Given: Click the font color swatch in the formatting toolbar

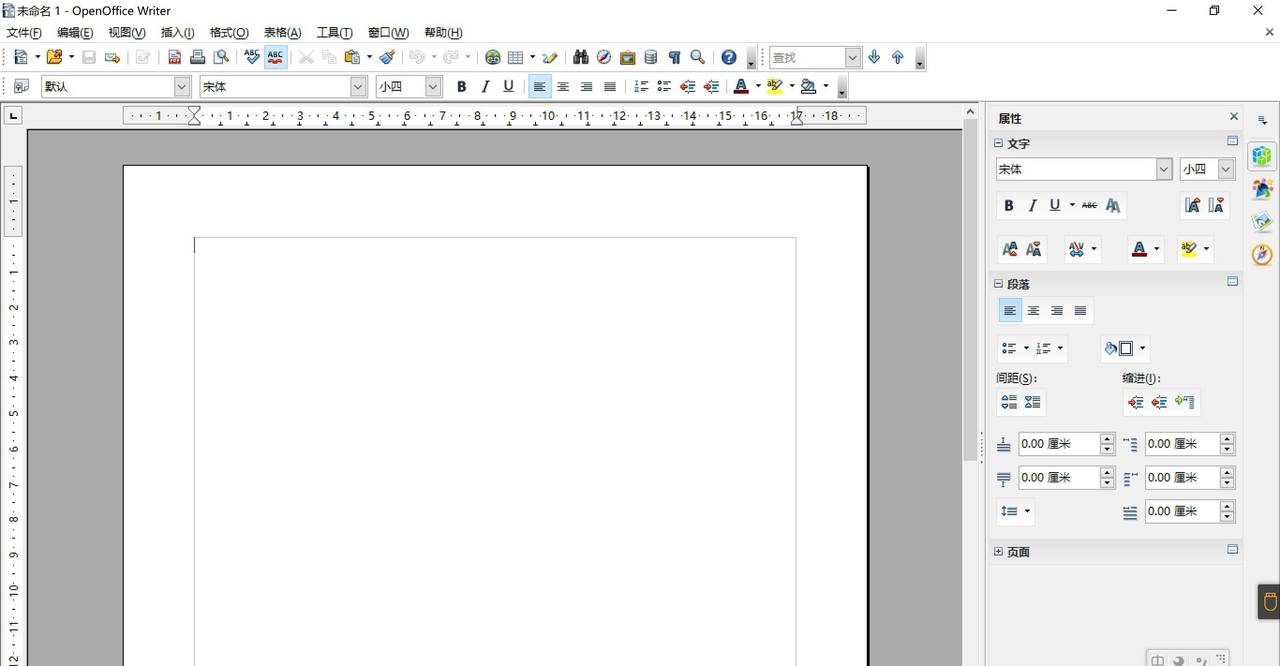Looking at the screenshot, I should [741, 87].
